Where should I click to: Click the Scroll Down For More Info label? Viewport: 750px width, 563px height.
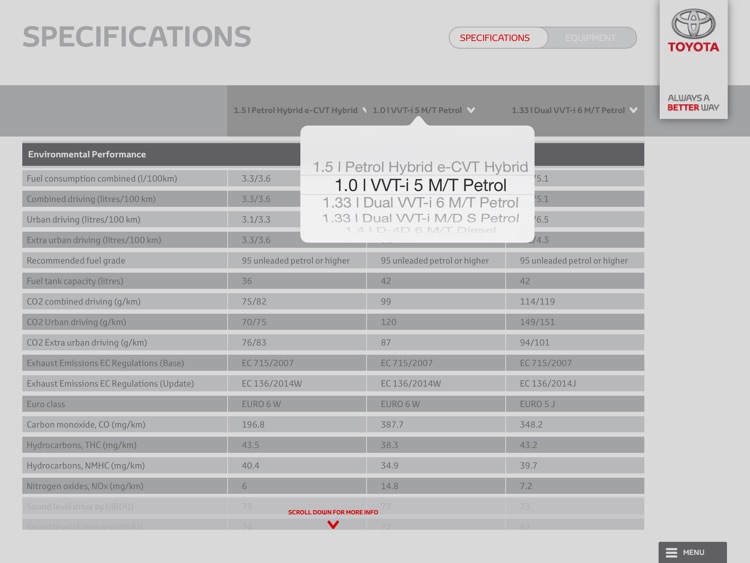[333, 512]
